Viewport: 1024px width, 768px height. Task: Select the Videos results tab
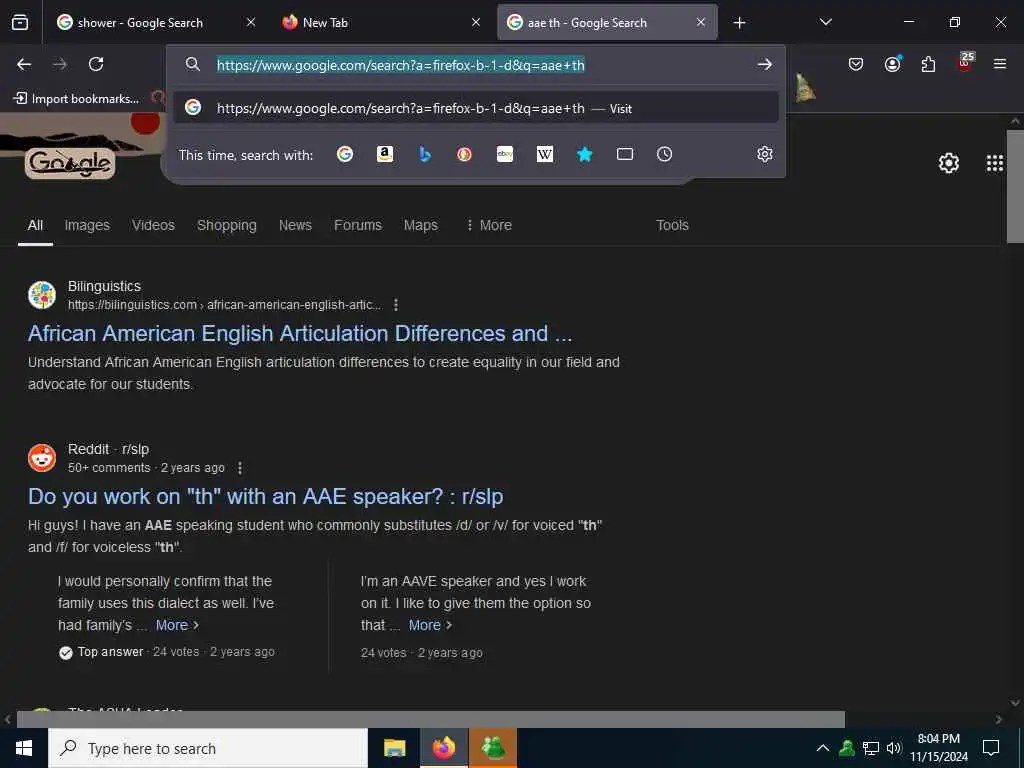[x=153, y=225]
